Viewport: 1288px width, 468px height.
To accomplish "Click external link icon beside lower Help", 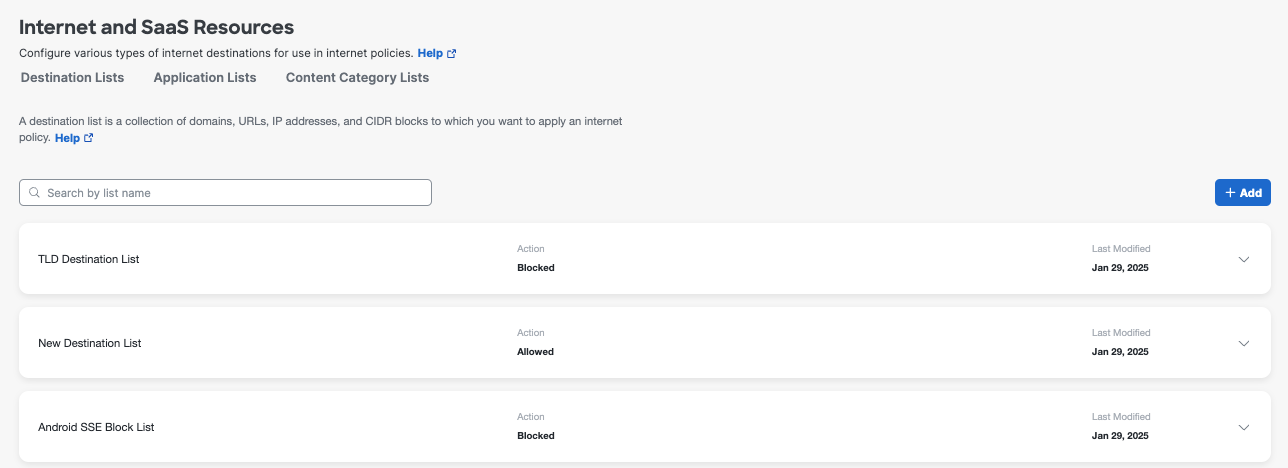I will pos(89,138).
